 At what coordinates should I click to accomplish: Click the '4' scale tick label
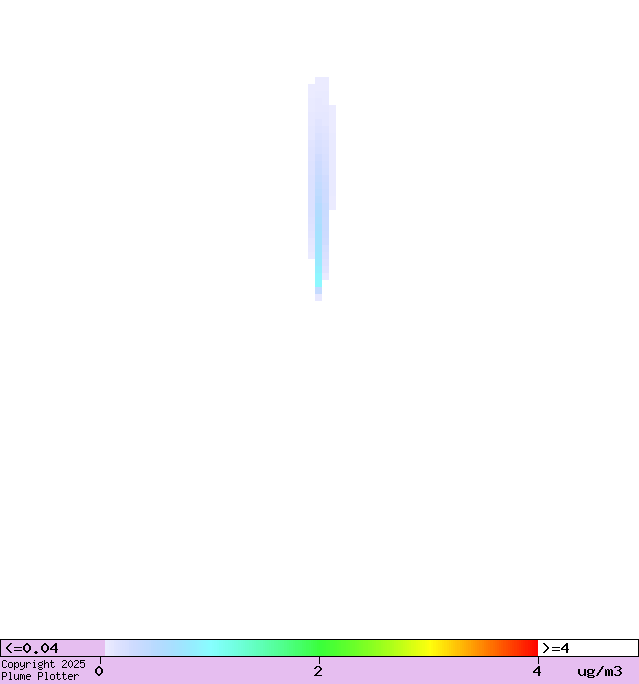537,671
